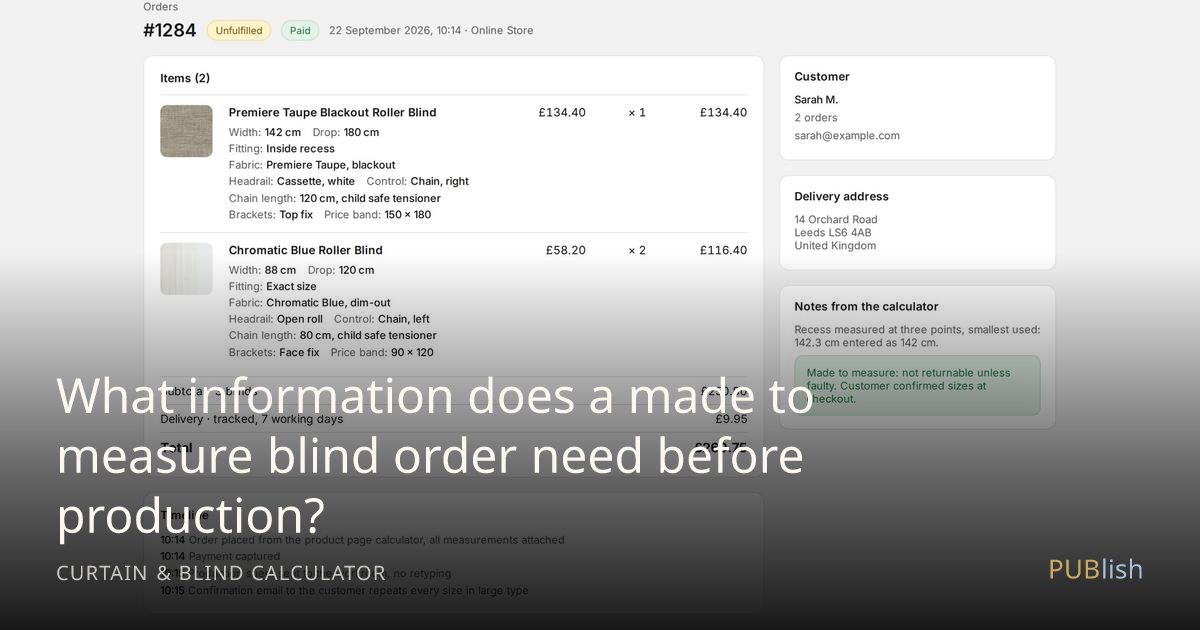Select 'Fabric: Chromatic Blue, dim-out' line
1200x630 pixels.
click(x=310, y=303)
